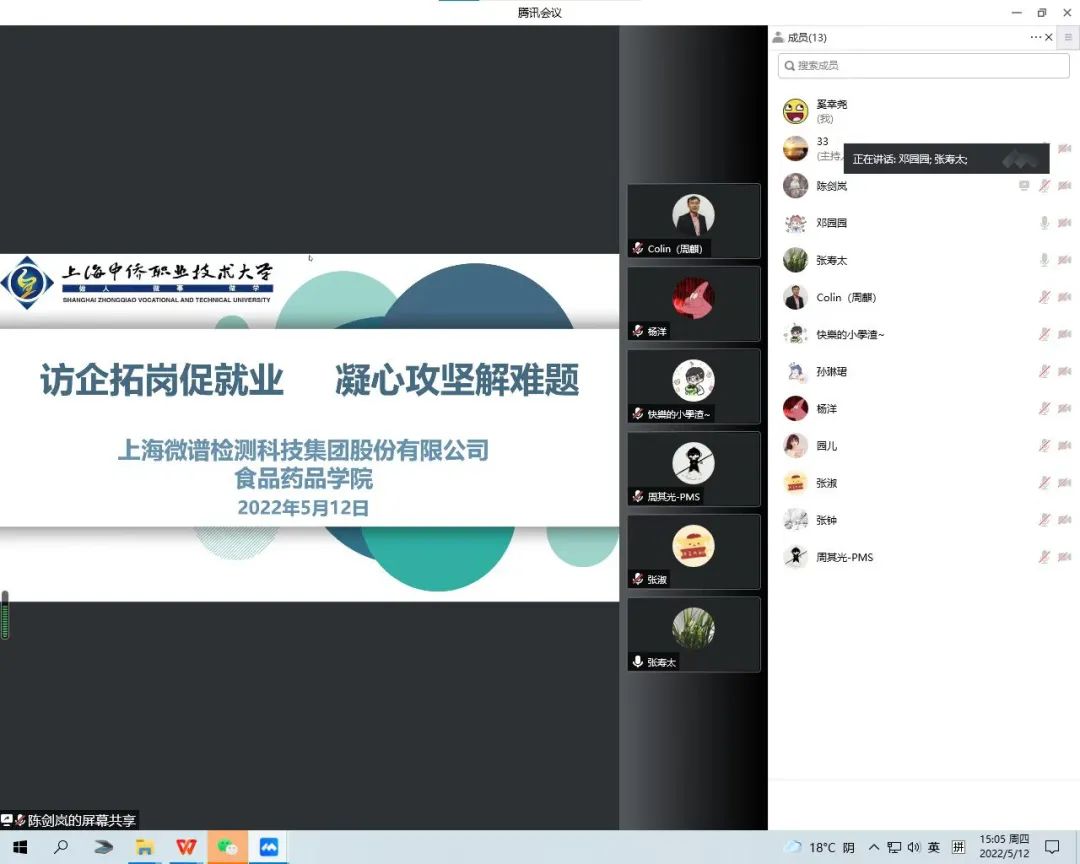The width and height of the screenshot is (1080, 864).
Task: Click the shared slide title 访企拓岗促就业
Action: tap(162, 380)
